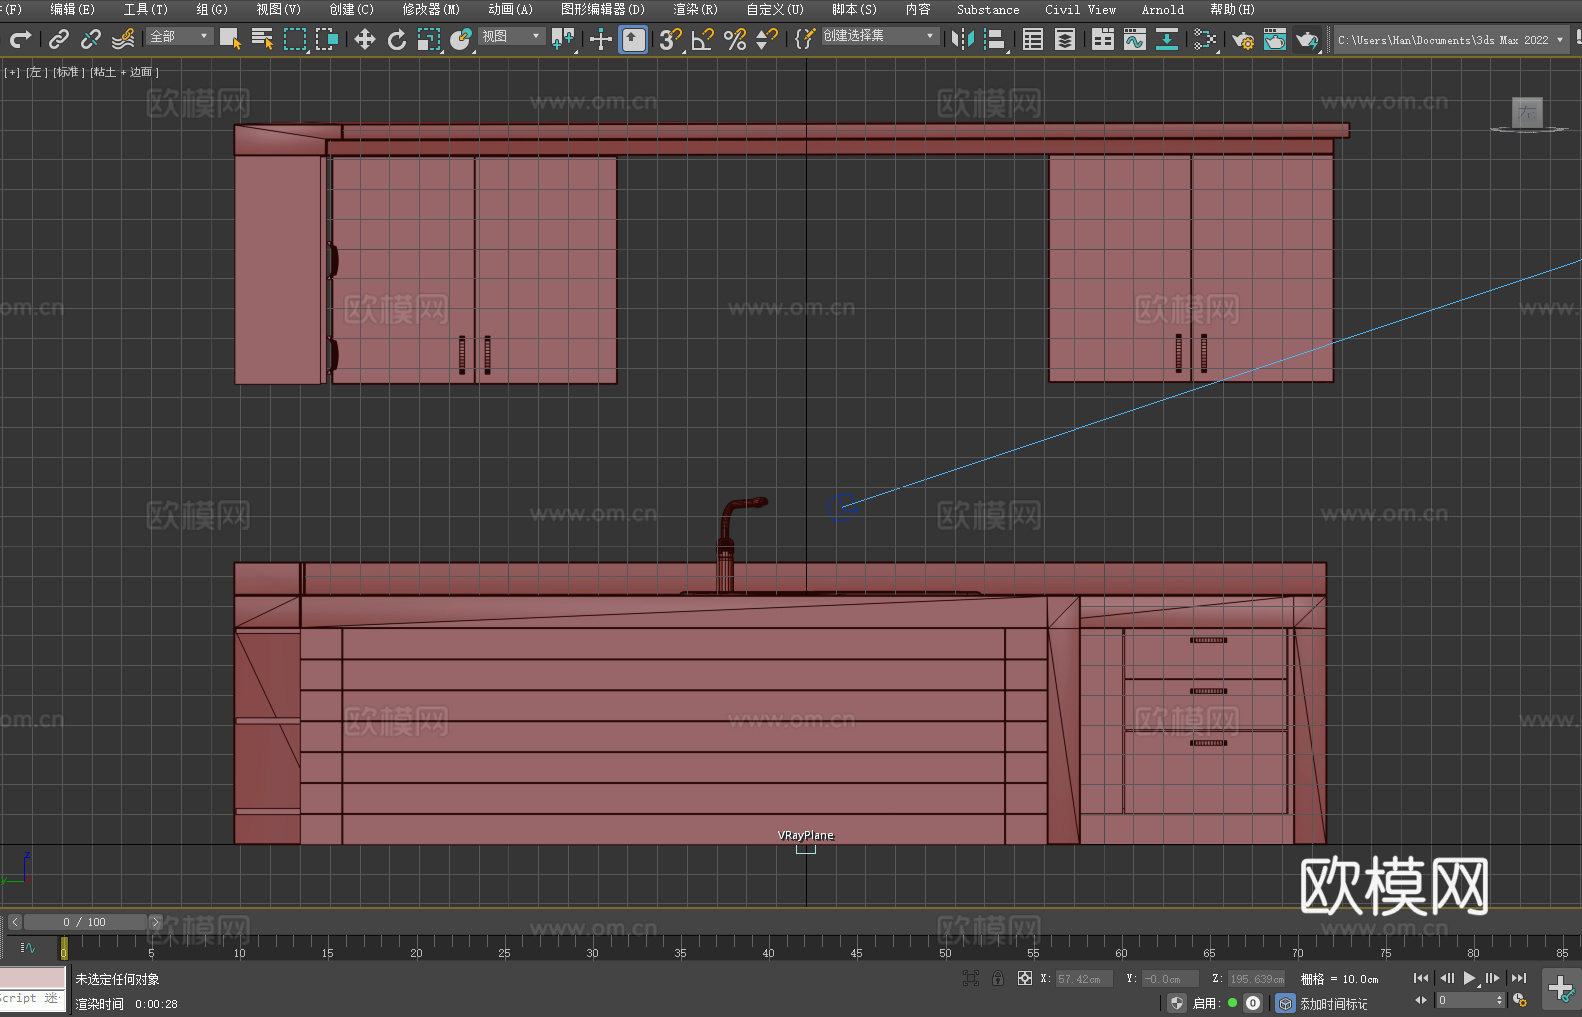The image size is (1582, 1017).
Task: Click the Align tool icon
Action: (x=995, y=39)
